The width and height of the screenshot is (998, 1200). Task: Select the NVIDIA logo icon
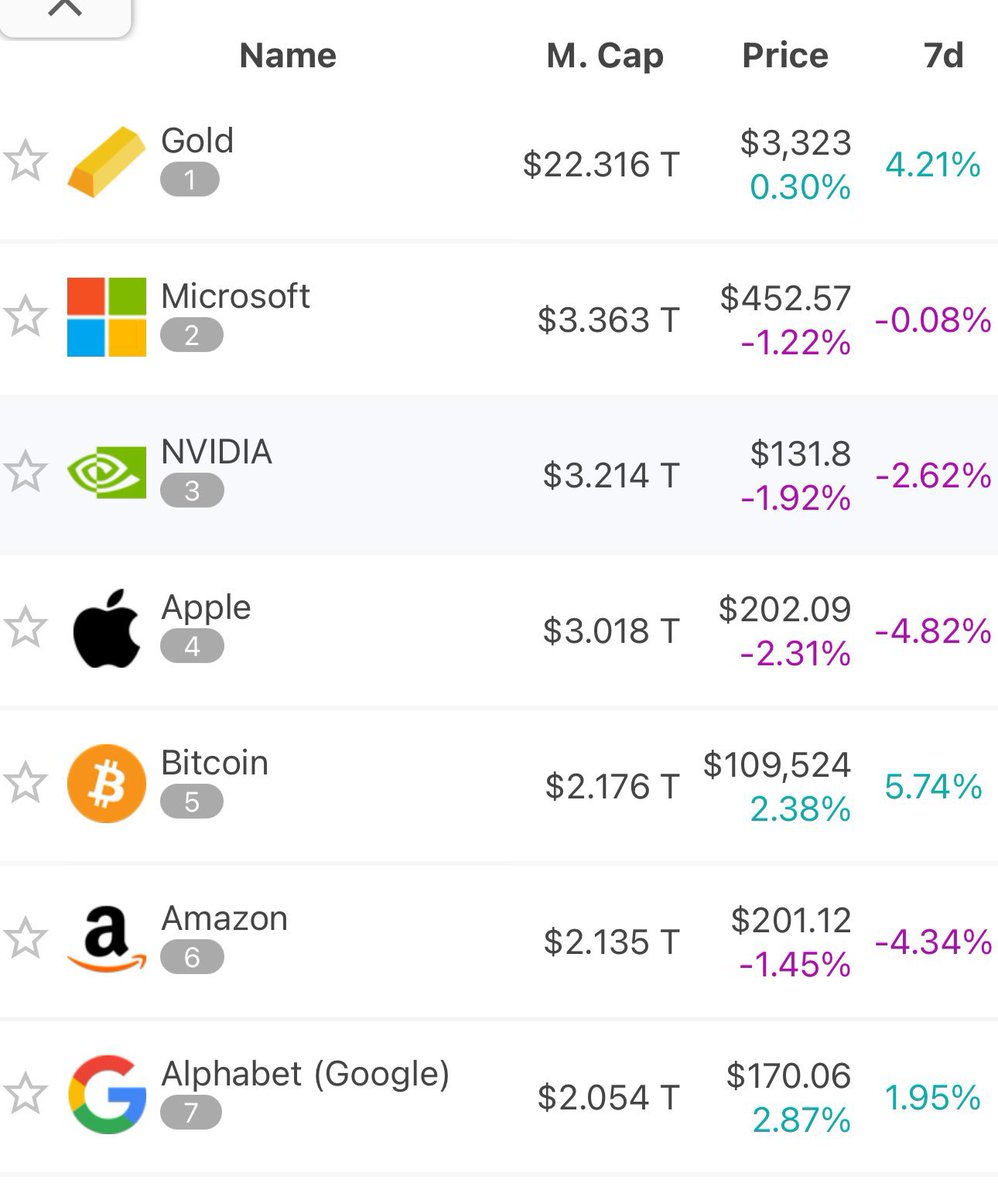[106, 472]
